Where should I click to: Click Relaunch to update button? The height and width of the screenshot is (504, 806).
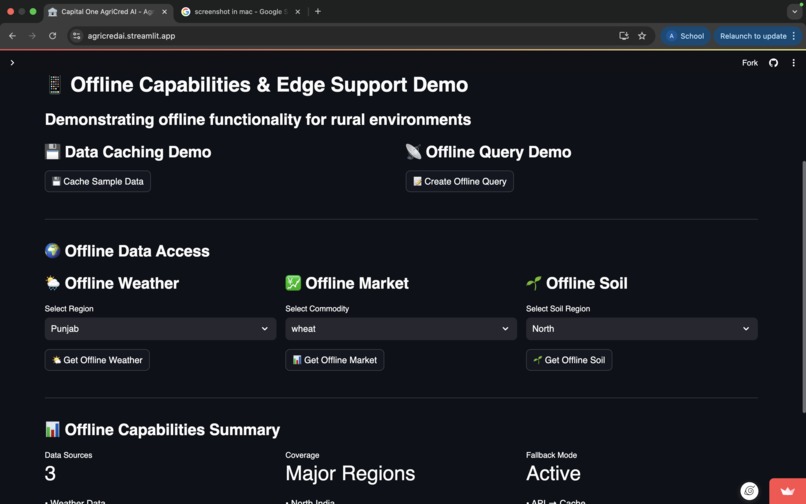click(758, 36)
